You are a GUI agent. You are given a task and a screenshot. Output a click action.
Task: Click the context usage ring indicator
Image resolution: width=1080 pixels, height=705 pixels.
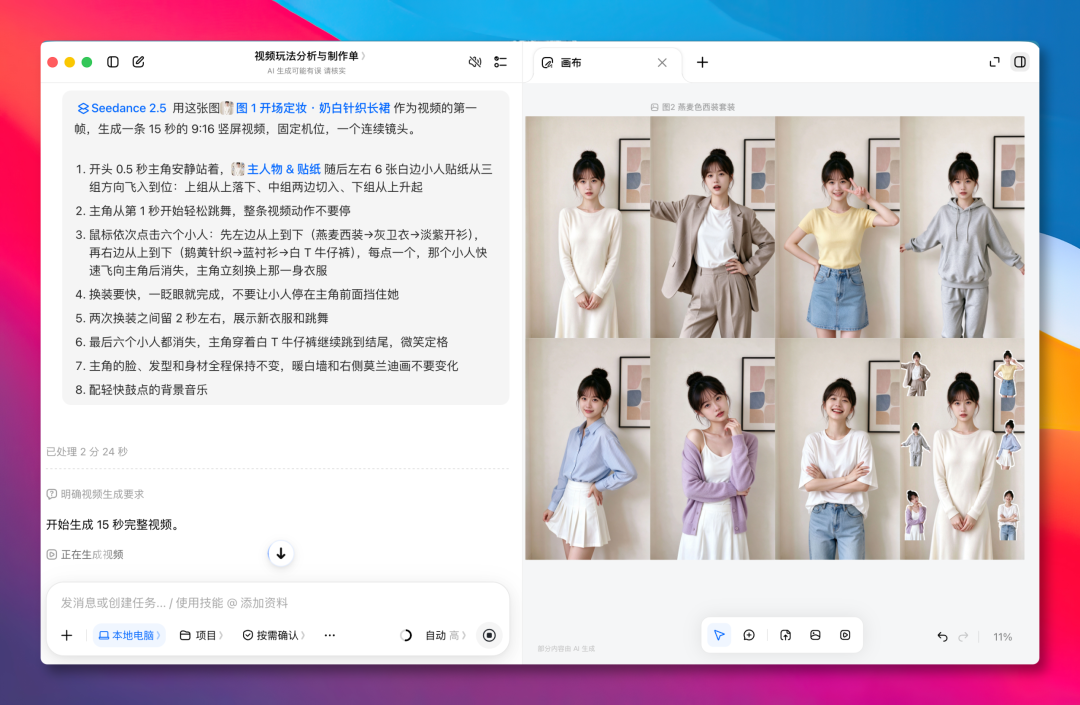[x=406, y=635]
